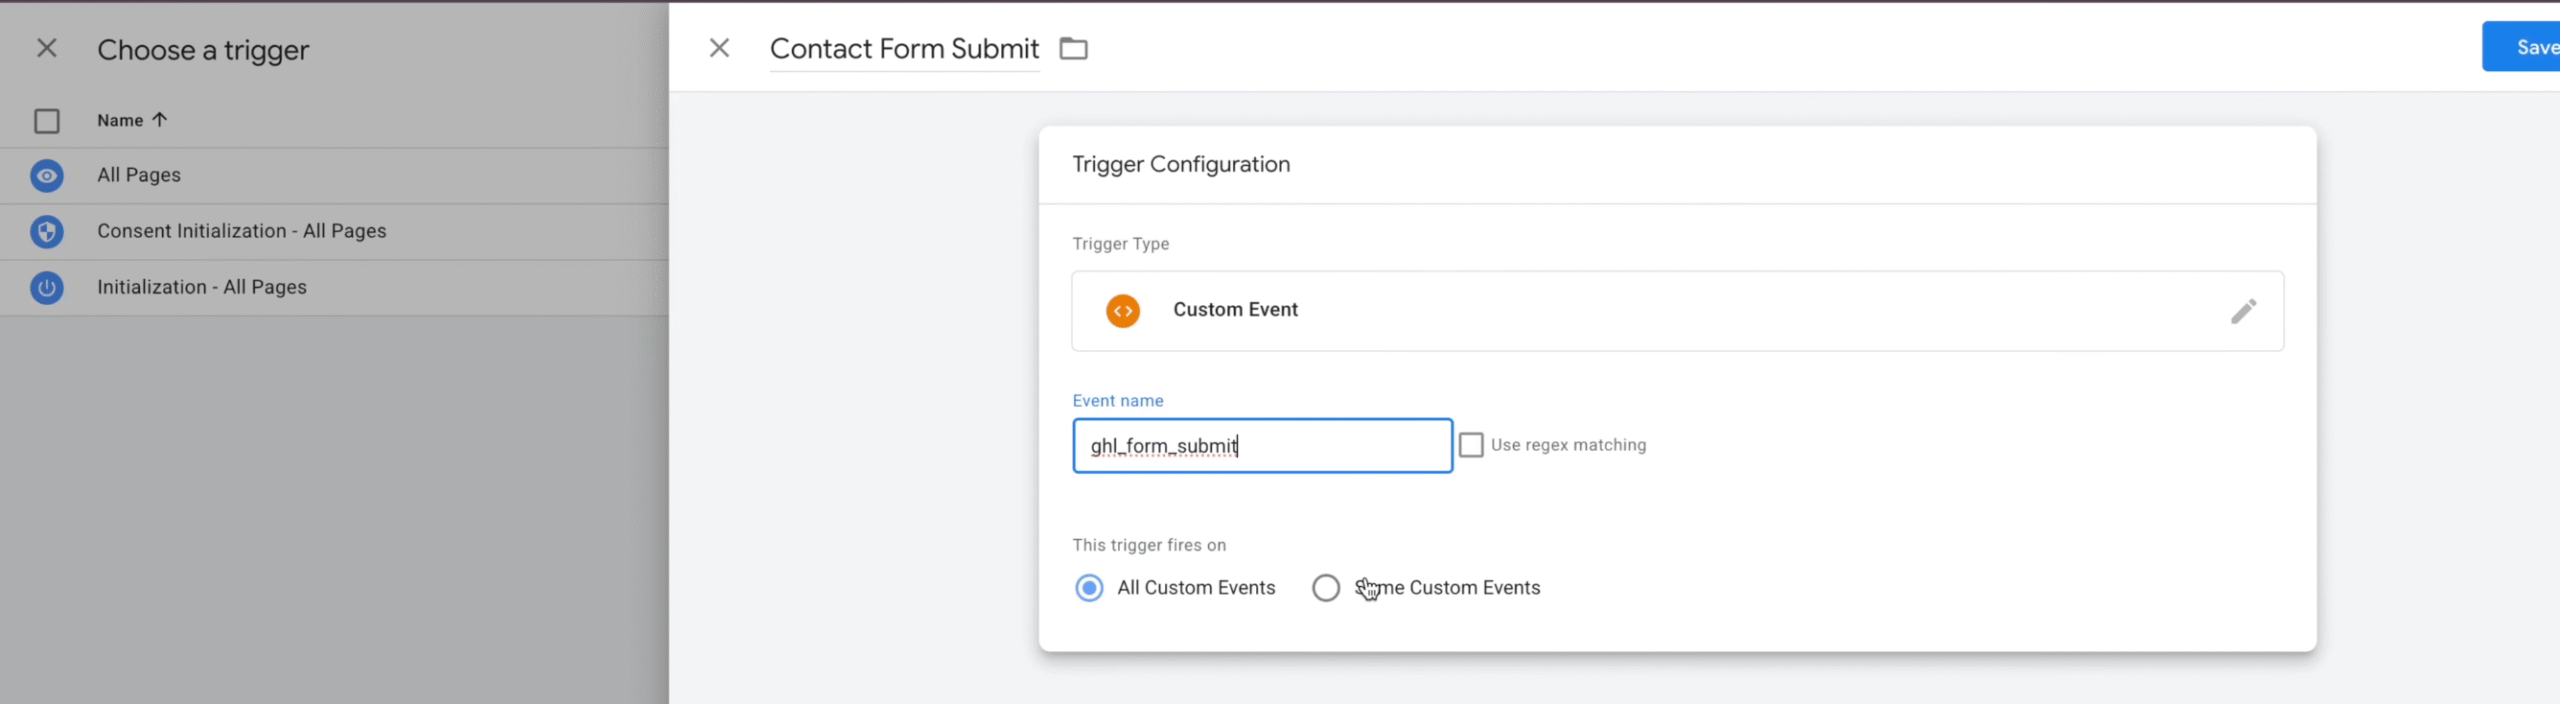Click the All Pages eye icon

coord(46,176)
